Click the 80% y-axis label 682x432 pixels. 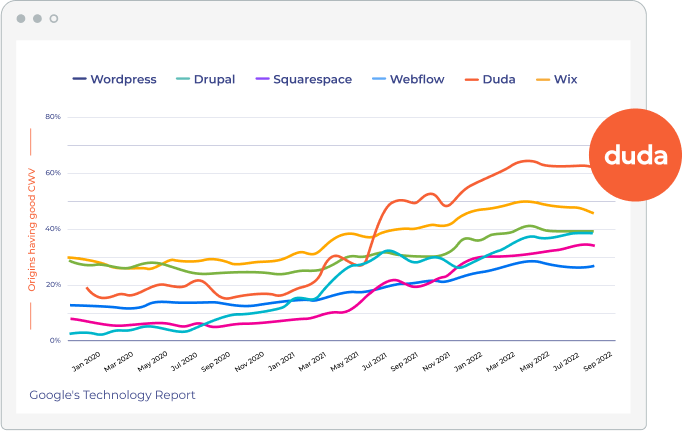coord(53,117)
